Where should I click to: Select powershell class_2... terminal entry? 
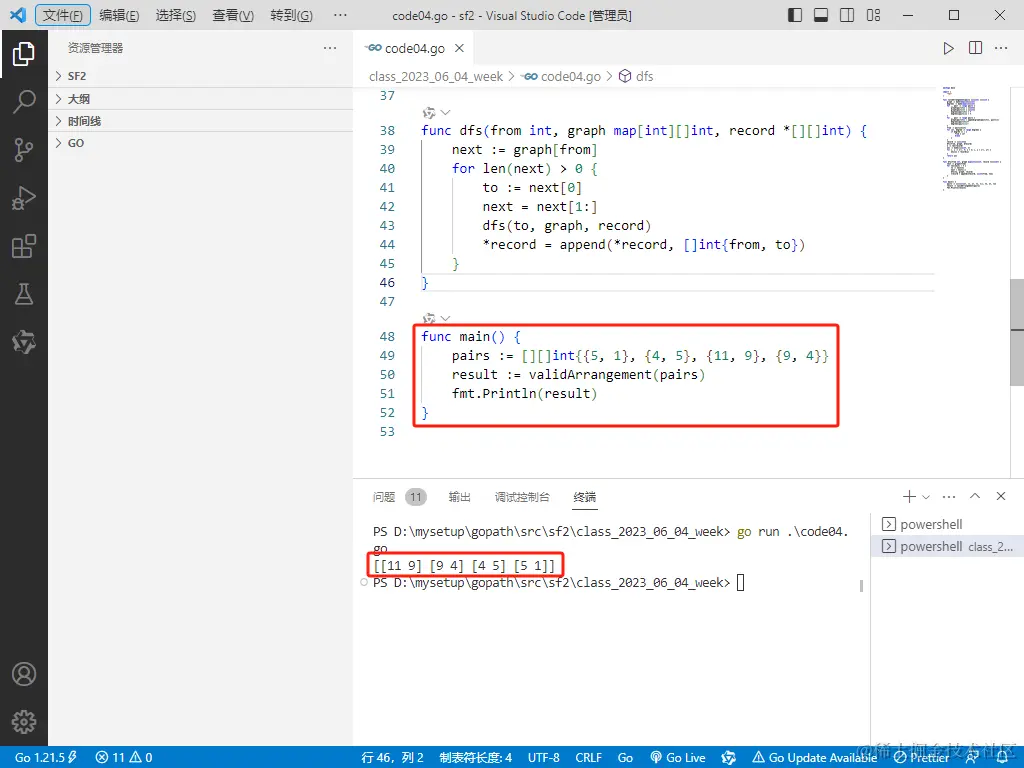[x=947, y=547]
